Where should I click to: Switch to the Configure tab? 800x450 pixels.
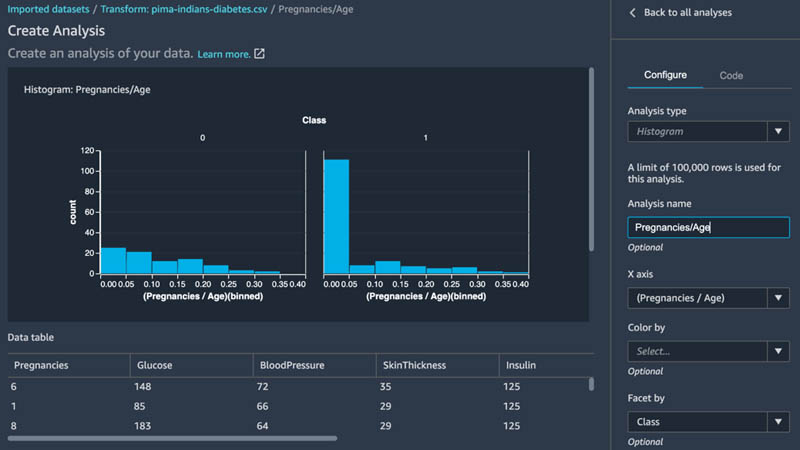coord(665,75)
